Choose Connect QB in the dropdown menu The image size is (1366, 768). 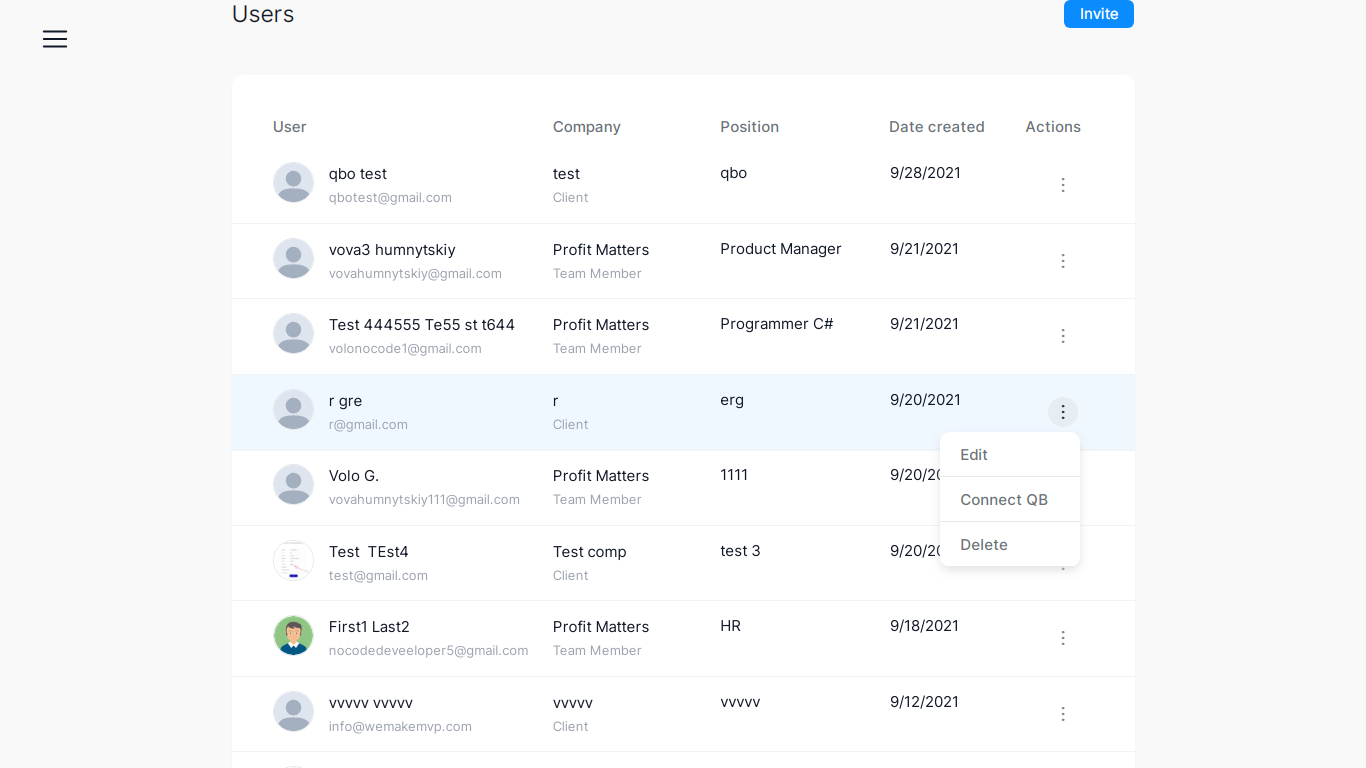click(x=1004, y=500)
